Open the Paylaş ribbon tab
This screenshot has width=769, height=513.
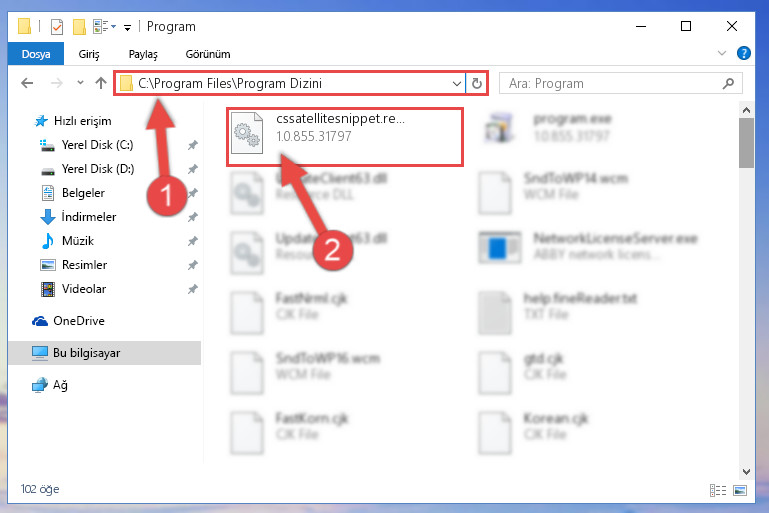(x=143, y=54)
